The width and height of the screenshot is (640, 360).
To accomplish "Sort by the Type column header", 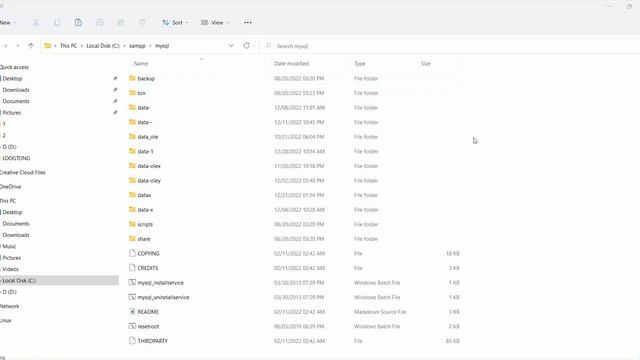I will pos(360,64).
